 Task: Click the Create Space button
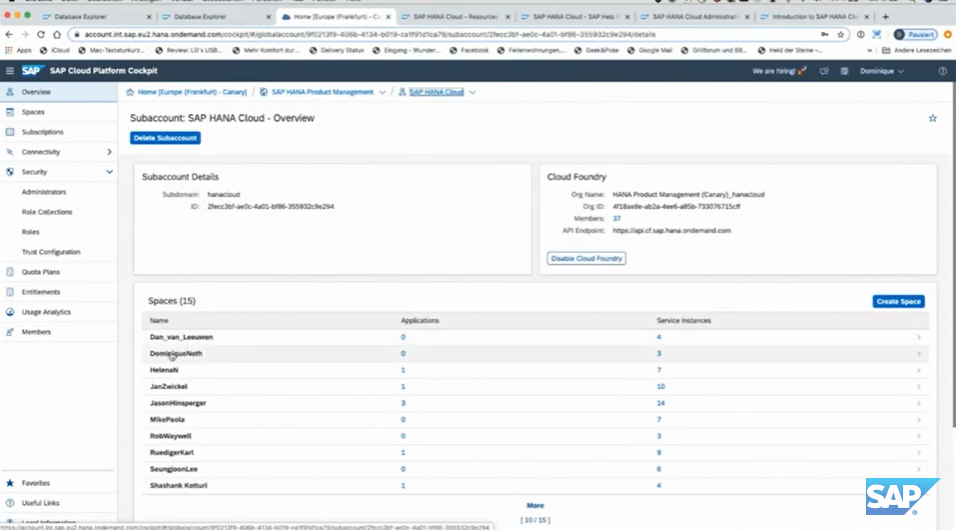pyautogui.click(x=899, y=301)
